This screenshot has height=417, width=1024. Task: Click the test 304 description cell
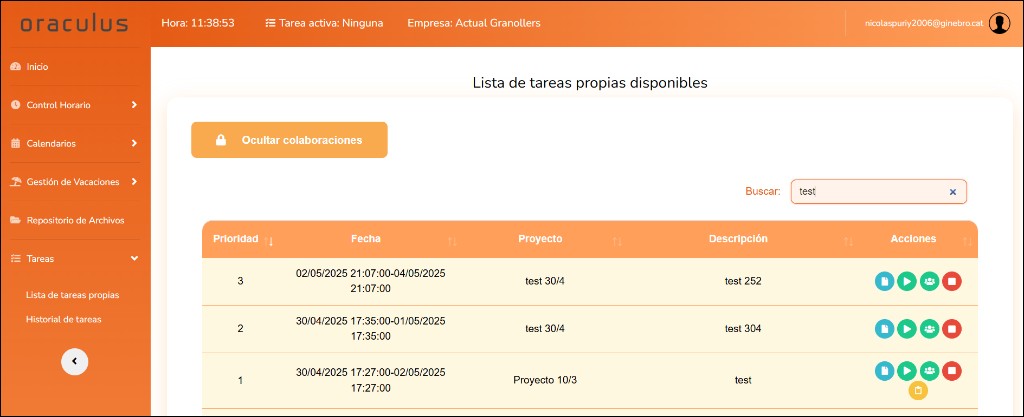[743, 329]
